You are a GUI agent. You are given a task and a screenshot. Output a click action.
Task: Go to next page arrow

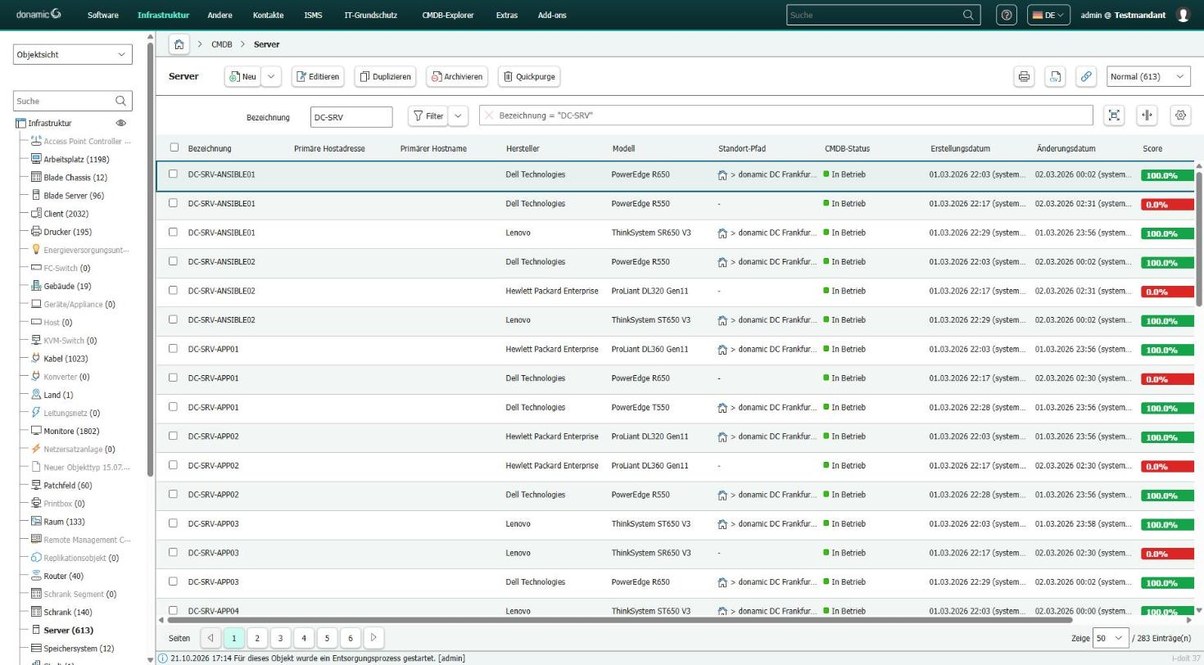coord(373,638)
